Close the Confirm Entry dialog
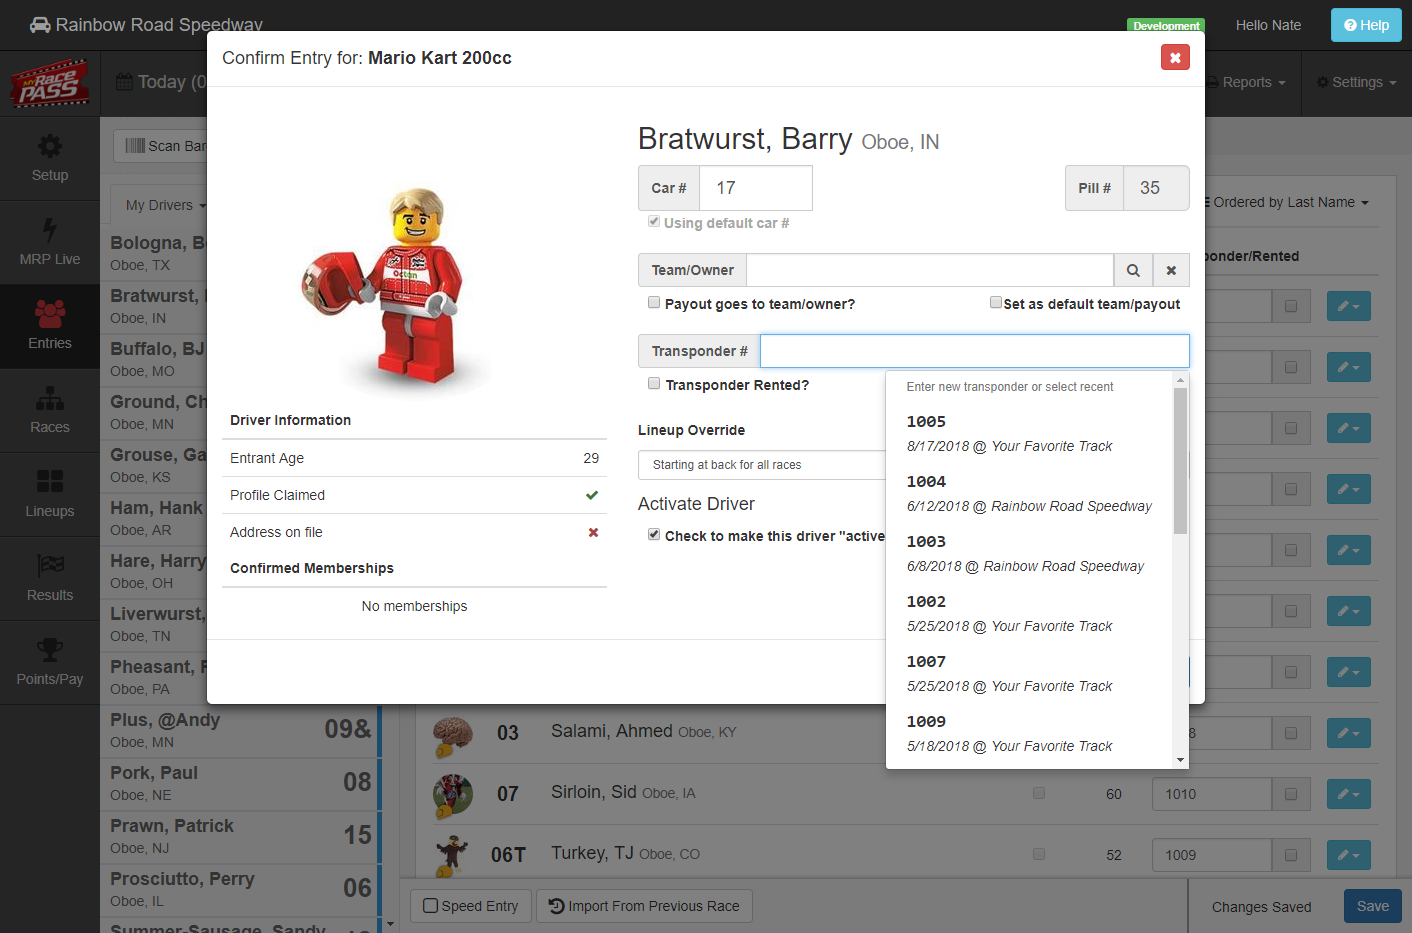The height and width of the screenshot is (933, 1412). [x=1175, y=57]
